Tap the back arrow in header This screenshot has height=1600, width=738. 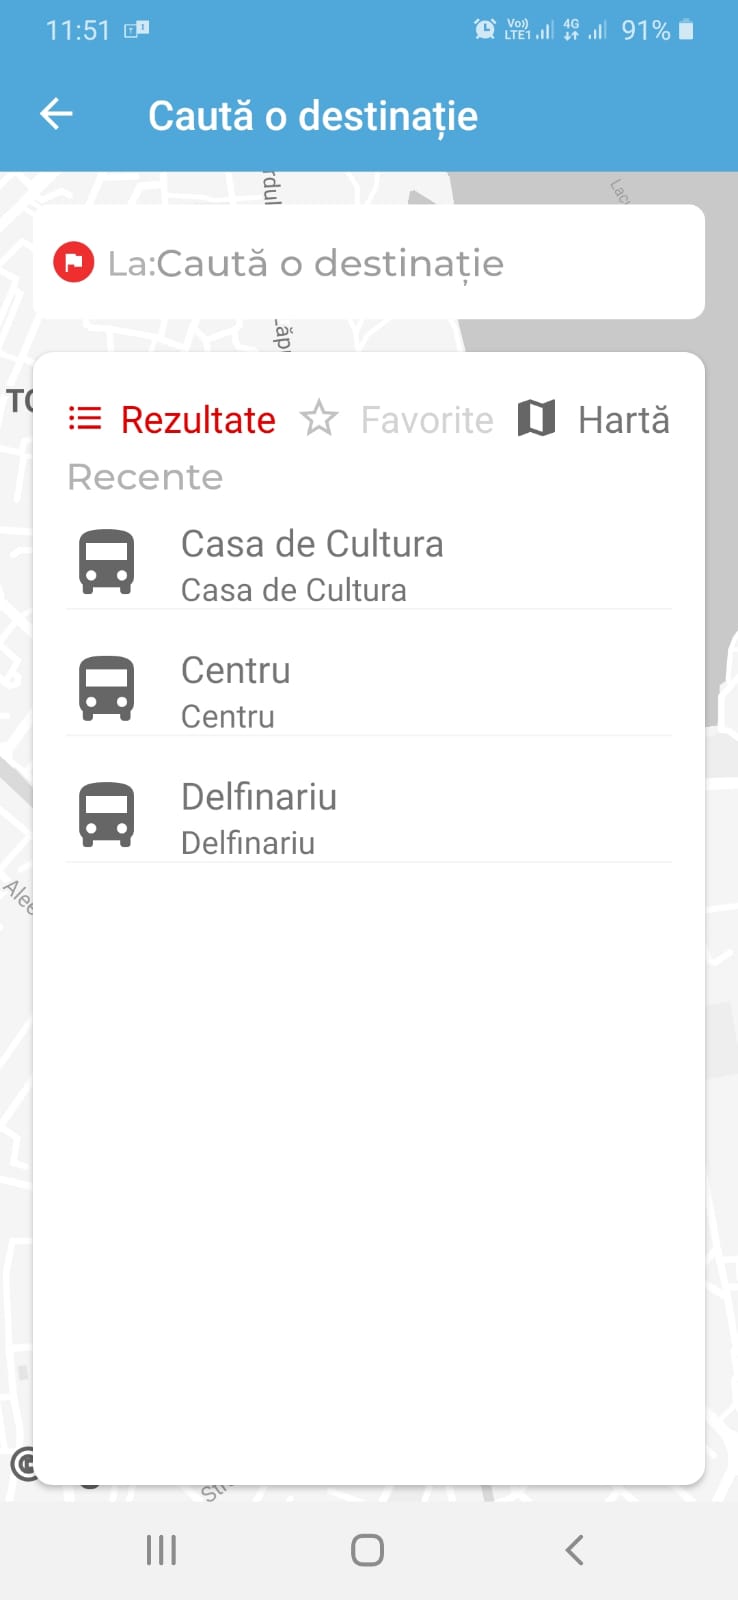tap(56, 115)
